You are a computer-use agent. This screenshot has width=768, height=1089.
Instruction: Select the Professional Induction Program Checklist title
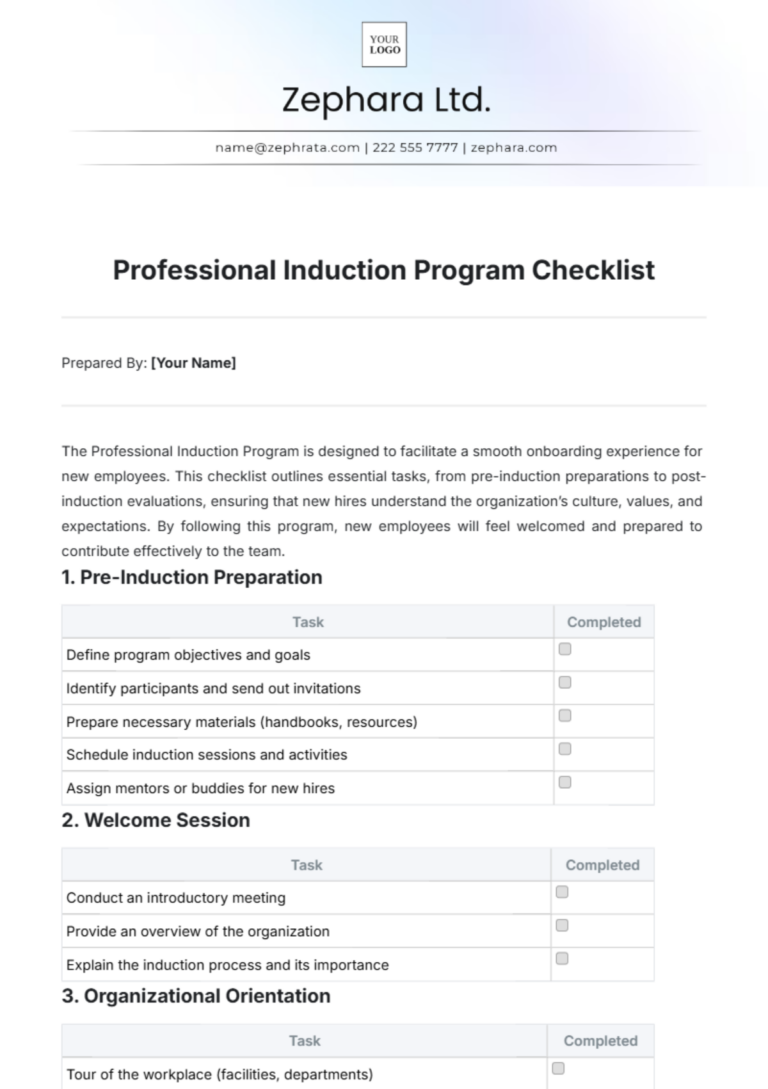pos(384,270)
